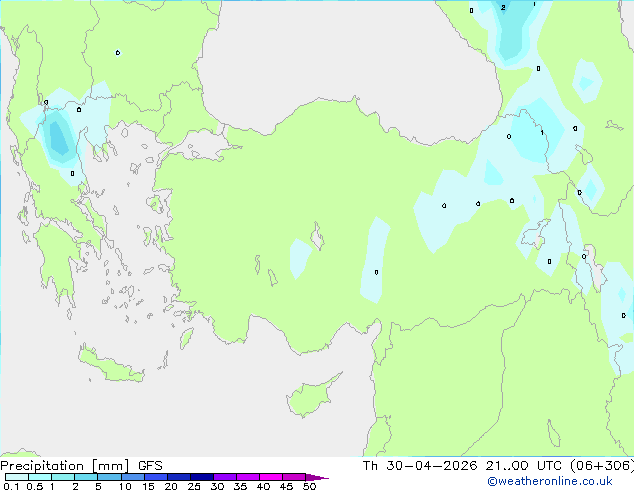Click the arrow tip above legend value 50
Image resolution: width=634 pixels, height=490 pixels.
pyautogui.click(x=317, y=477)
